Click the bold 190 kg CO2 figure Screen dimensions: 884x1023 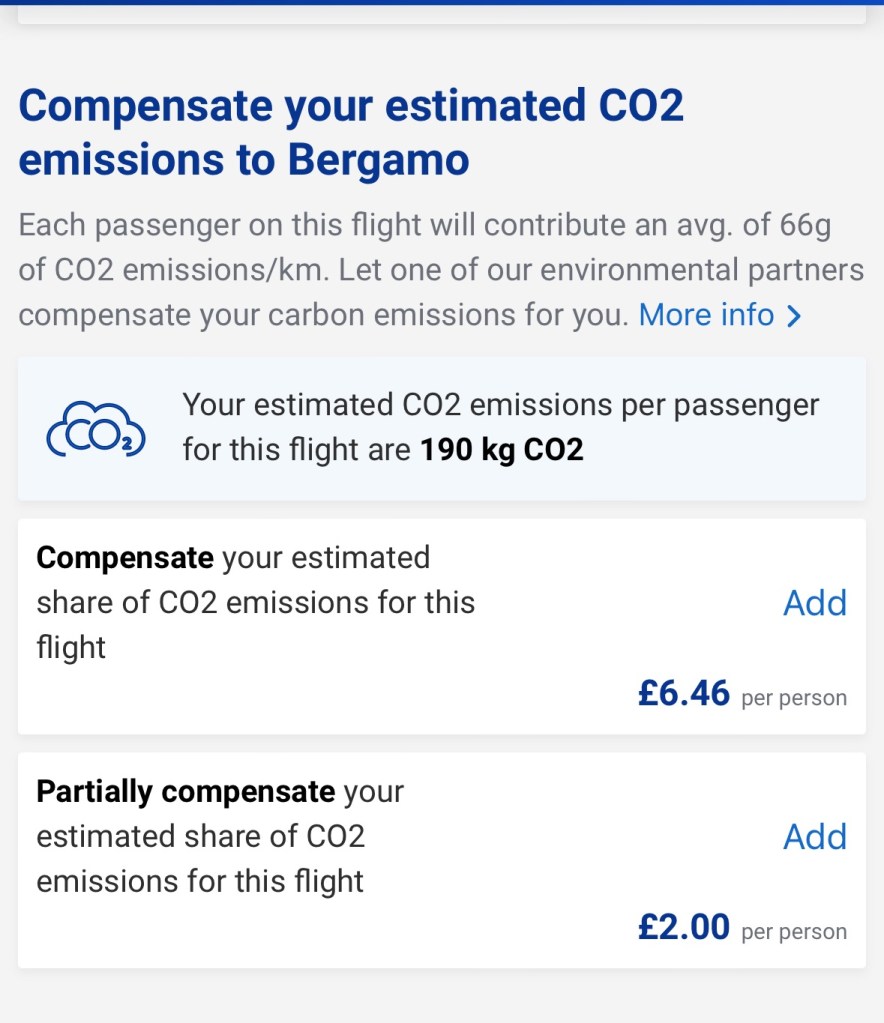coord(501,450)
